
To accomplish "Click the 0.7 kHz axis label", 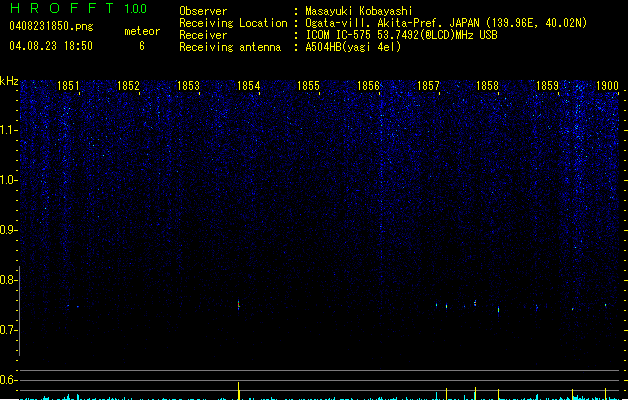I will (x=8, y=330).
